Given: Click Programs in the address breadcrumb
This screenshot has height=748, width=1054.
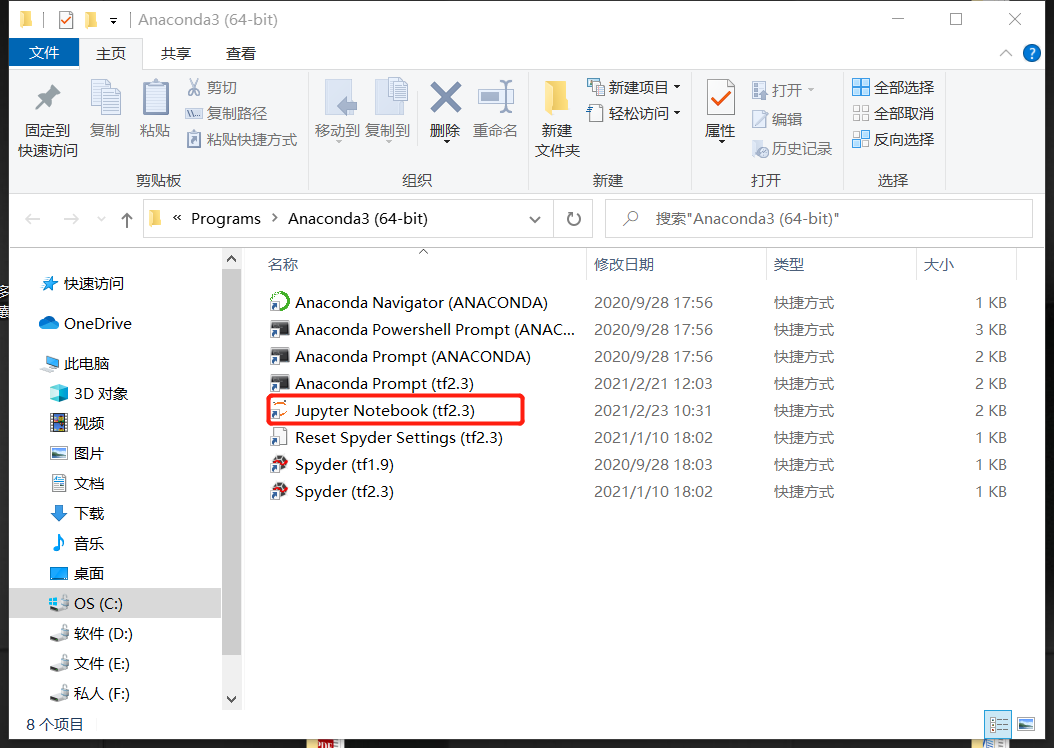Looking at the screenshot, I should (x=226, y=219).
